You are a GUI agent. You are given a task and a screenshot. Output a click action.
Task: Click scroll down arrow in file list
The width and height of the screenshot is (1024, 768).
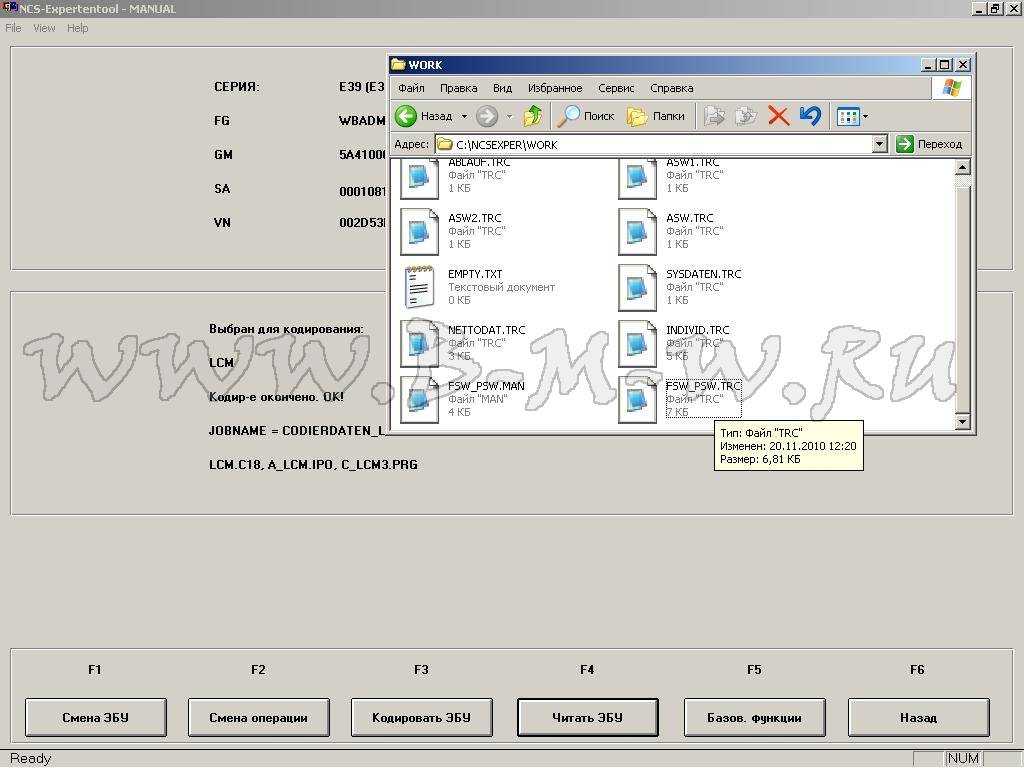pyautogui.click(x=962, y=422)
